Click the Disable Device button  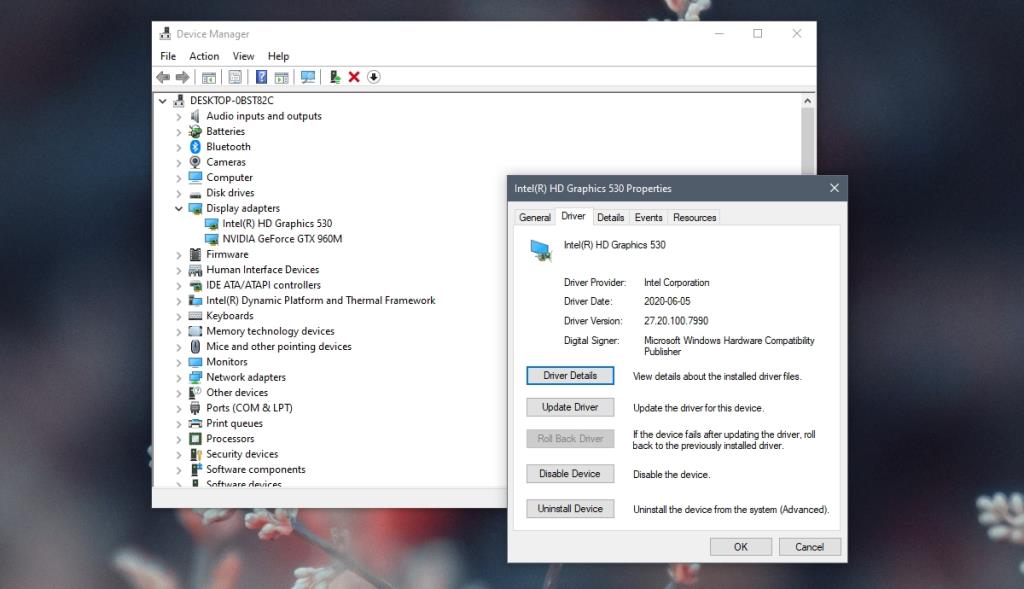click(x=569, y=473)
